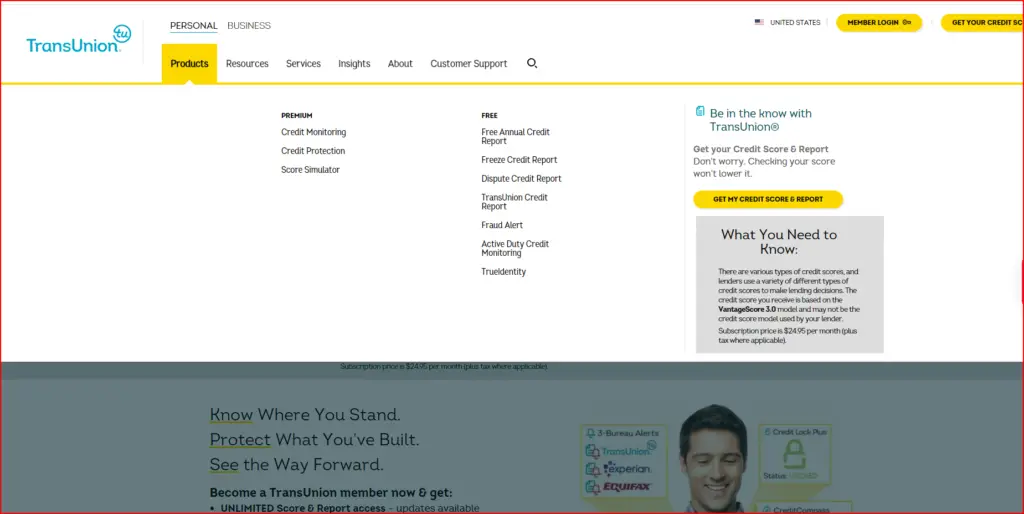Click GET MY CREDIT SCORE & REPORT button

point(768,199)
